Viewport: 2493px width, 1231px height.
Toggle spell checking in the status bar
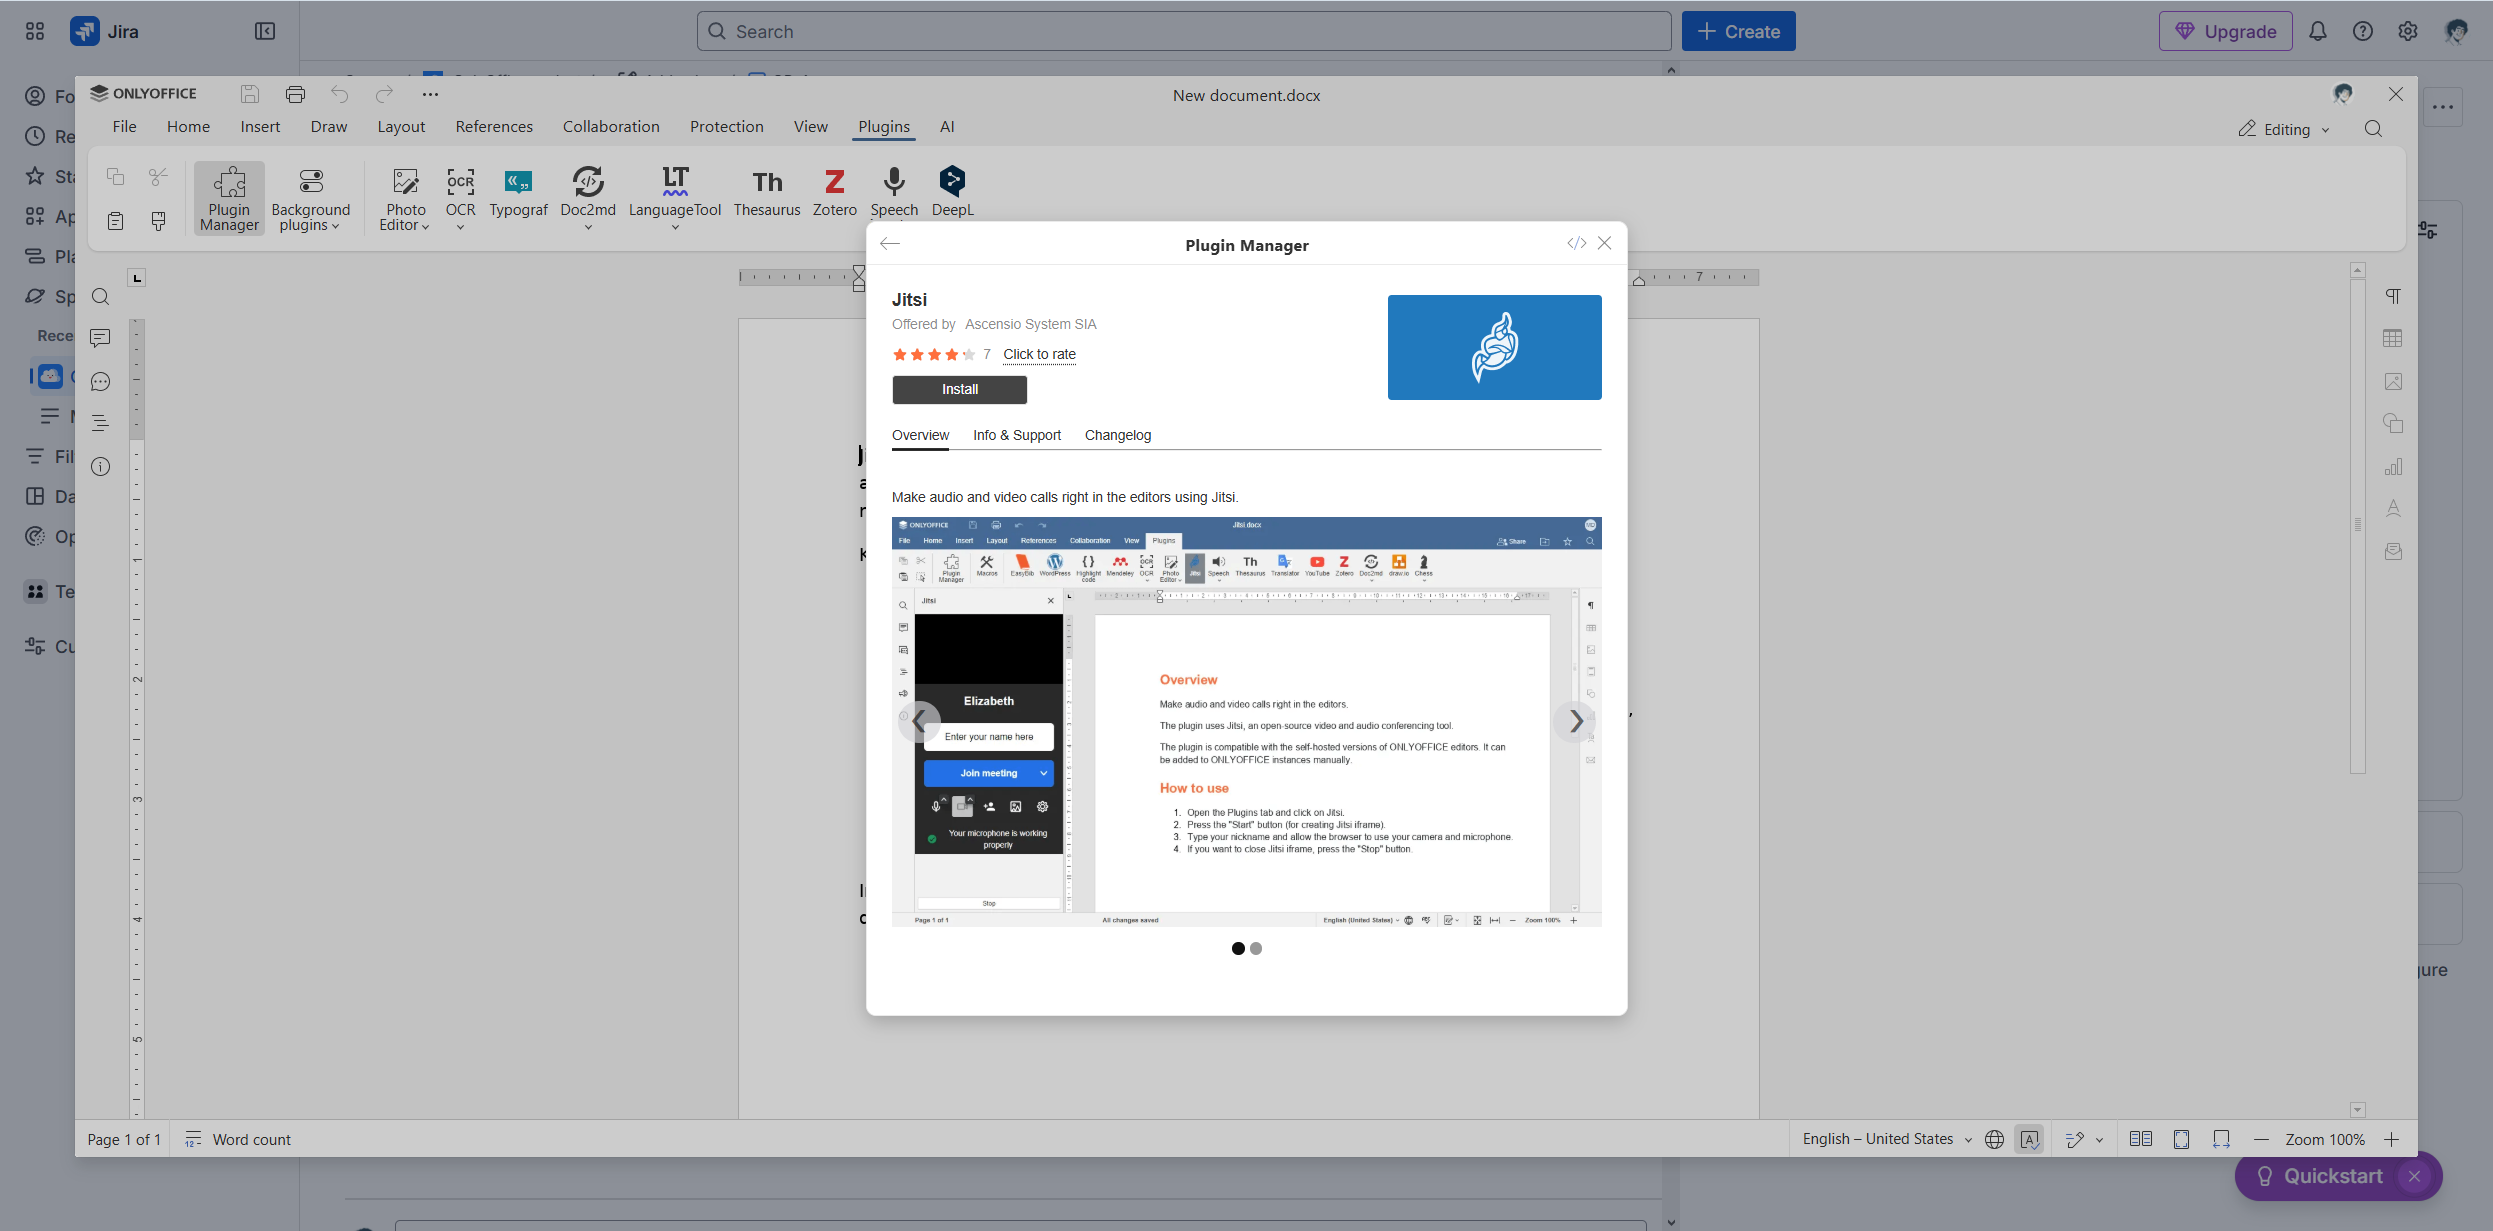2030,1139
